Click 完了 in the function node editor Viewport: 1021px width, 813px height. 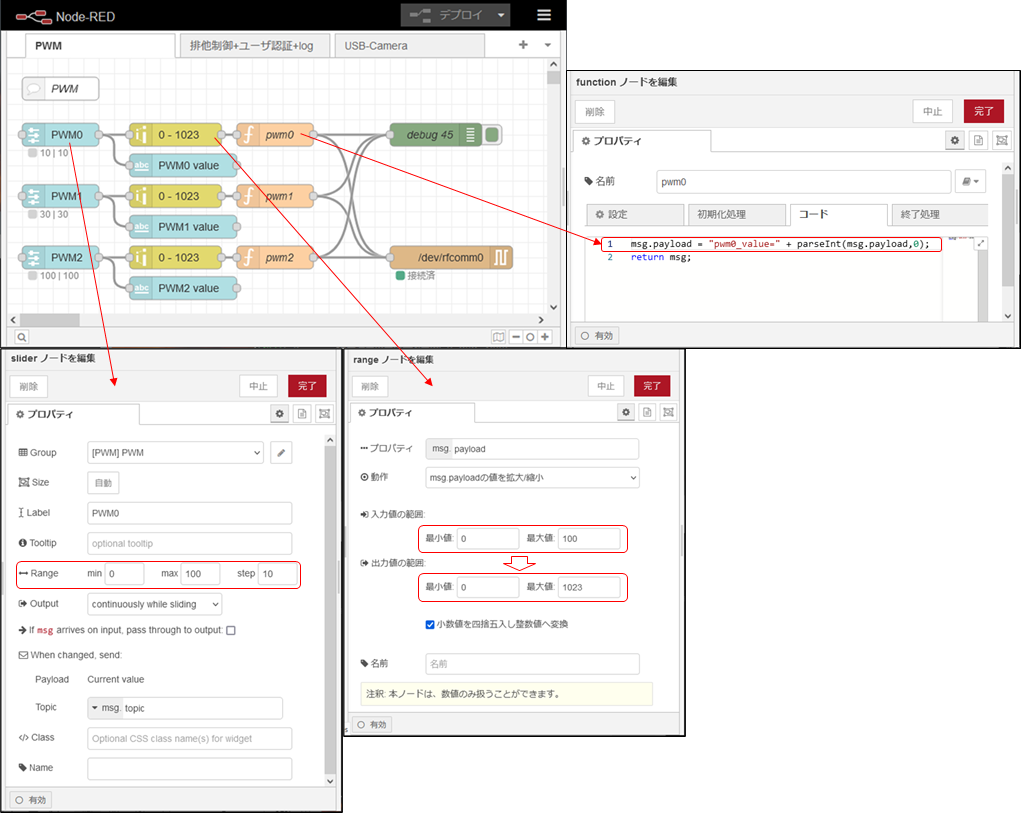tap(982, 111)
